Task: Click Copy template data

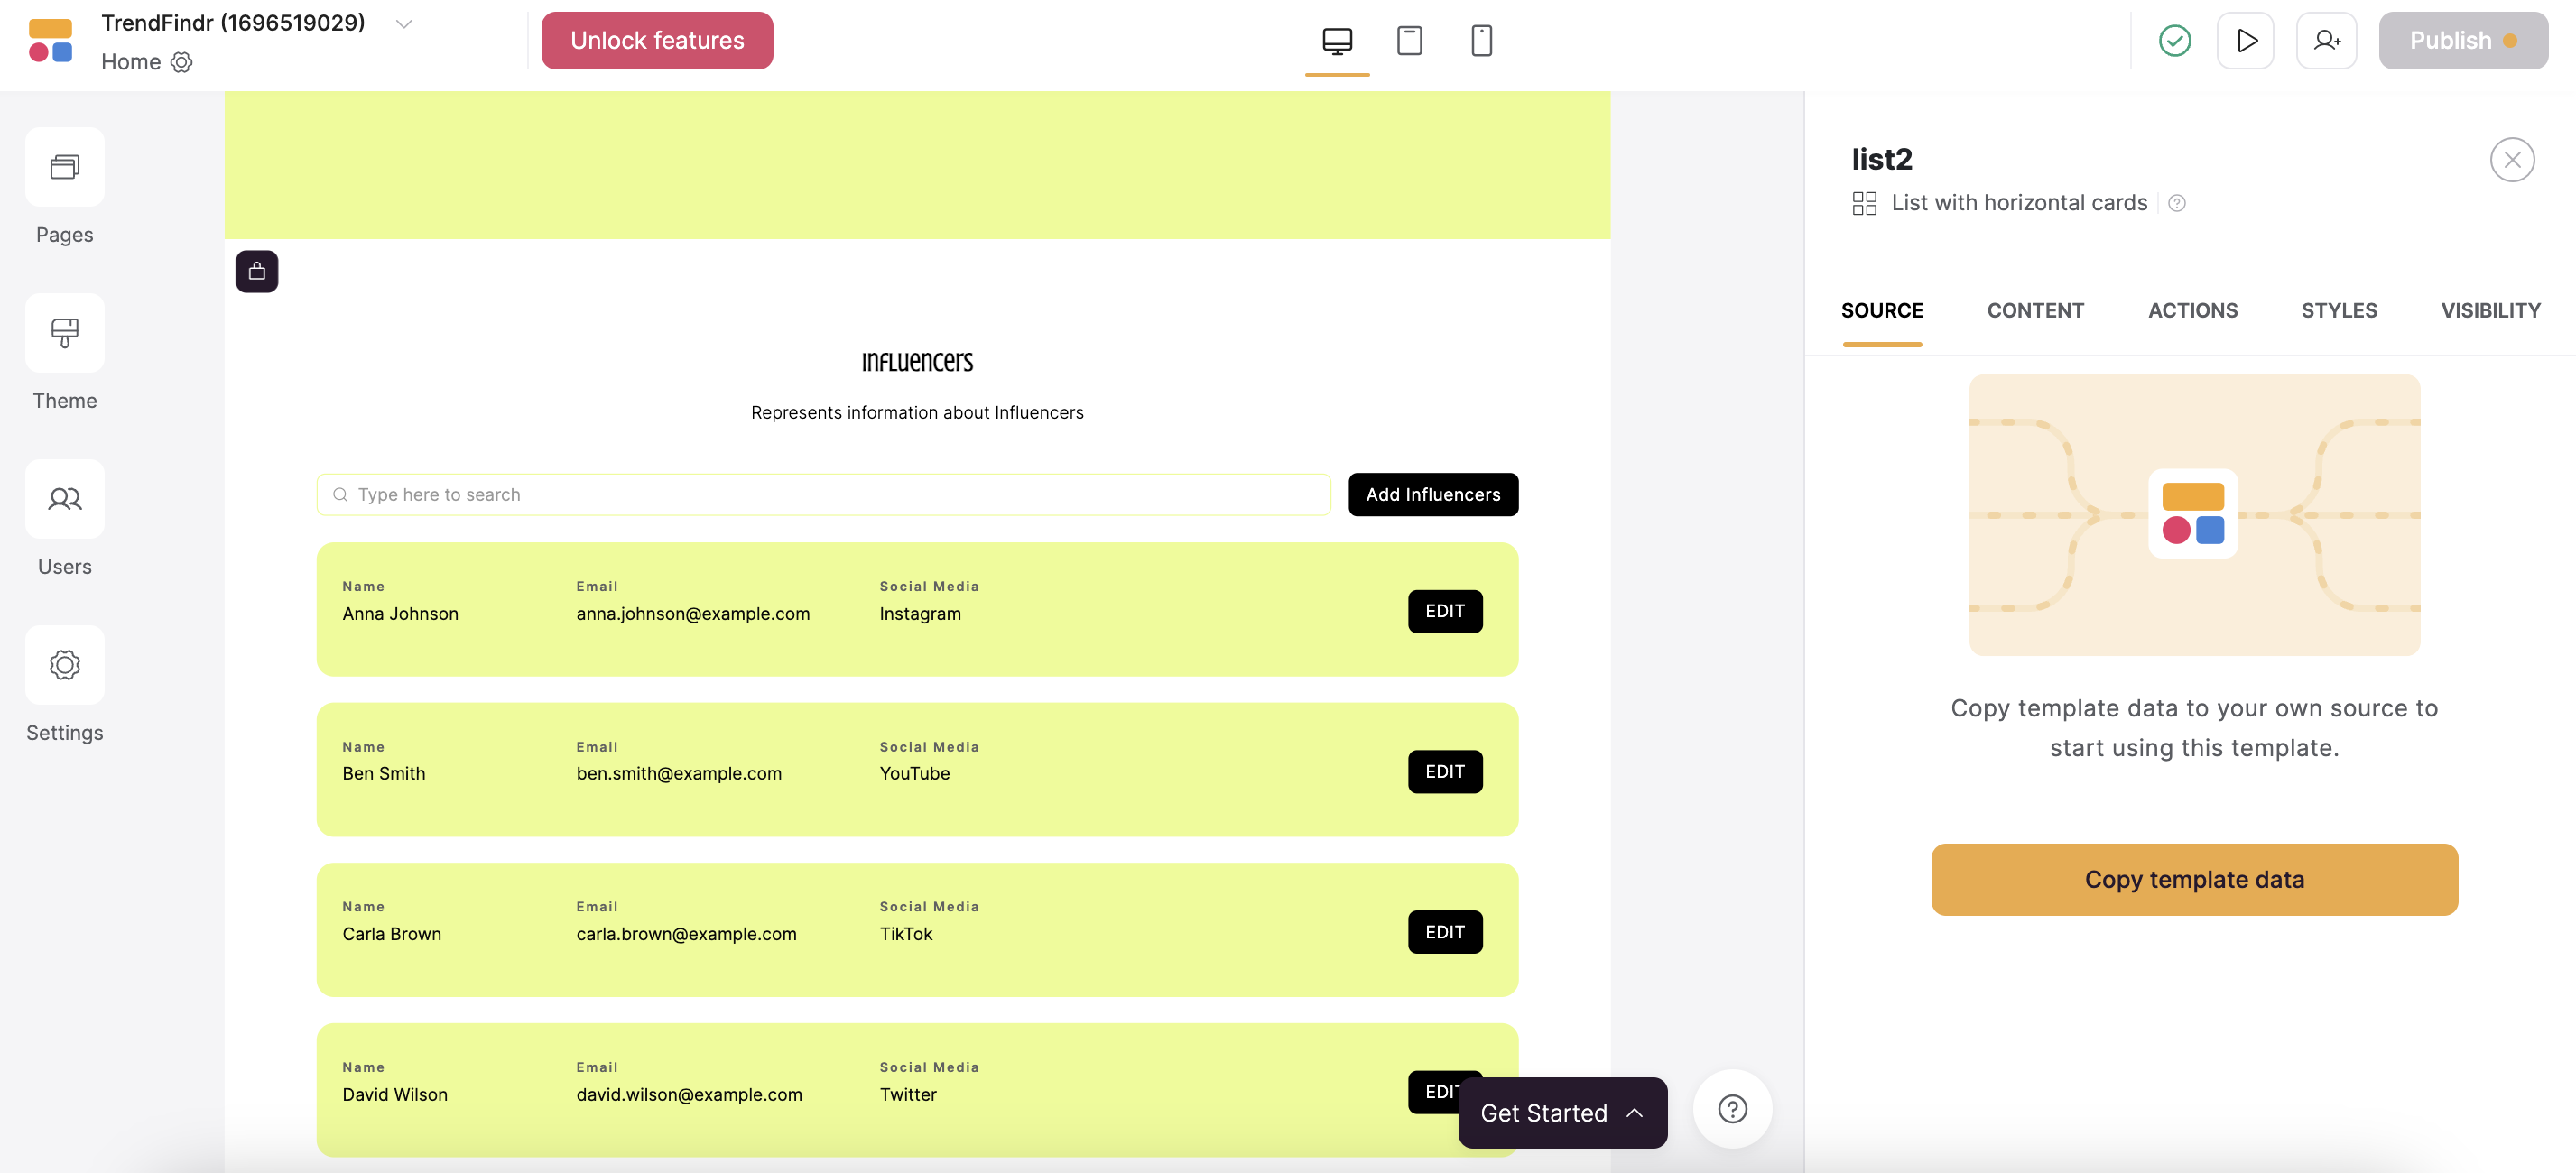Action: click(2194, 879)
